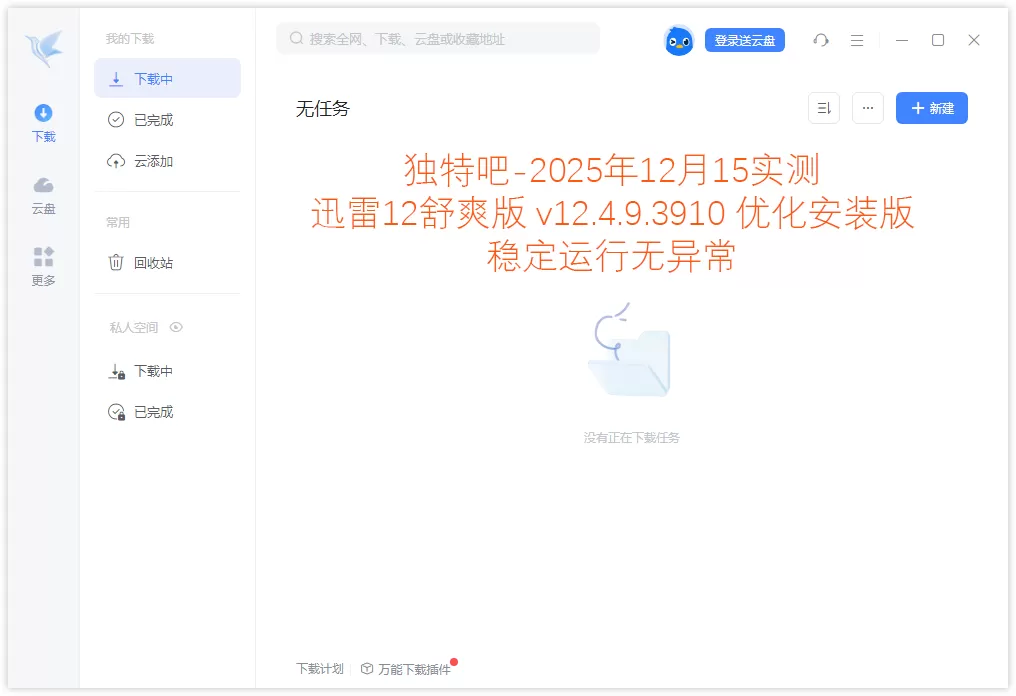Open the Thunder mascot assistant icon

(x=679, y=40)
